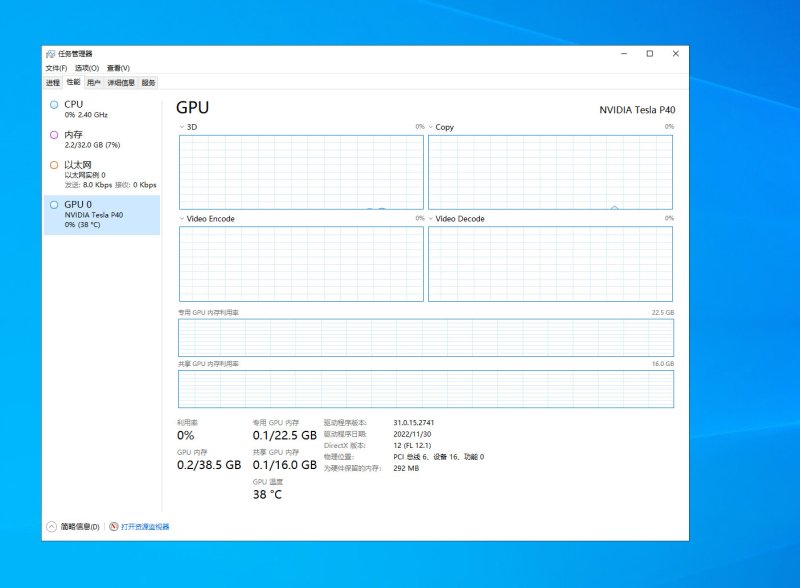Screen dimensions: 800x588
Task: Click the large GPU heading
Action: point(192,107)
